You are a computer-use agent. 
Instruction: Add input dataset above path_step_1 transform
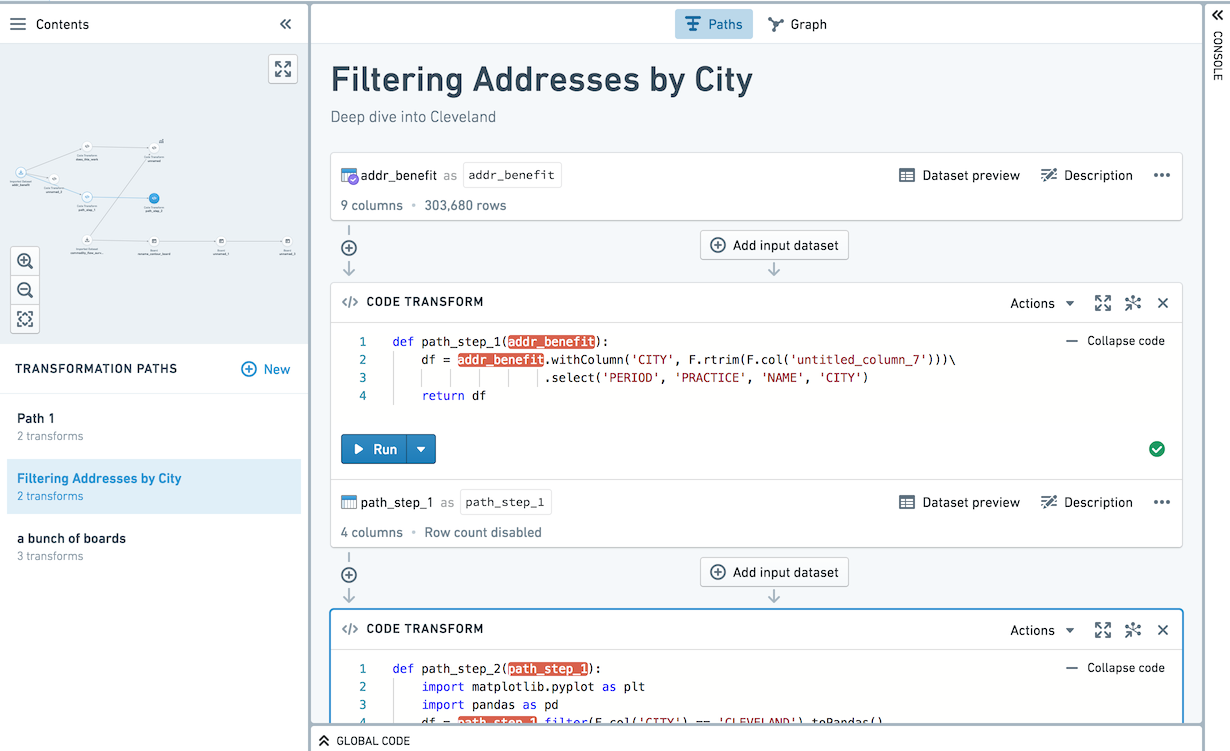click(774, 245)
